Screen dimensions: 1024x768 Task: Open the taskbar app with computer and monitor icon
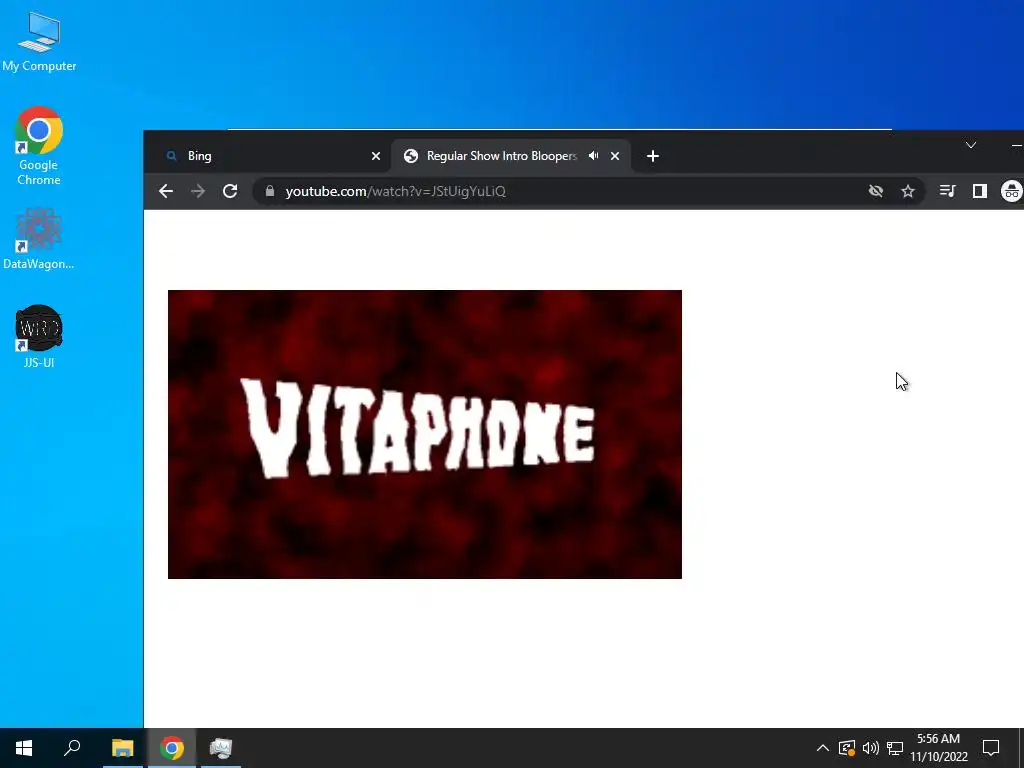click(x=221, y=748)
